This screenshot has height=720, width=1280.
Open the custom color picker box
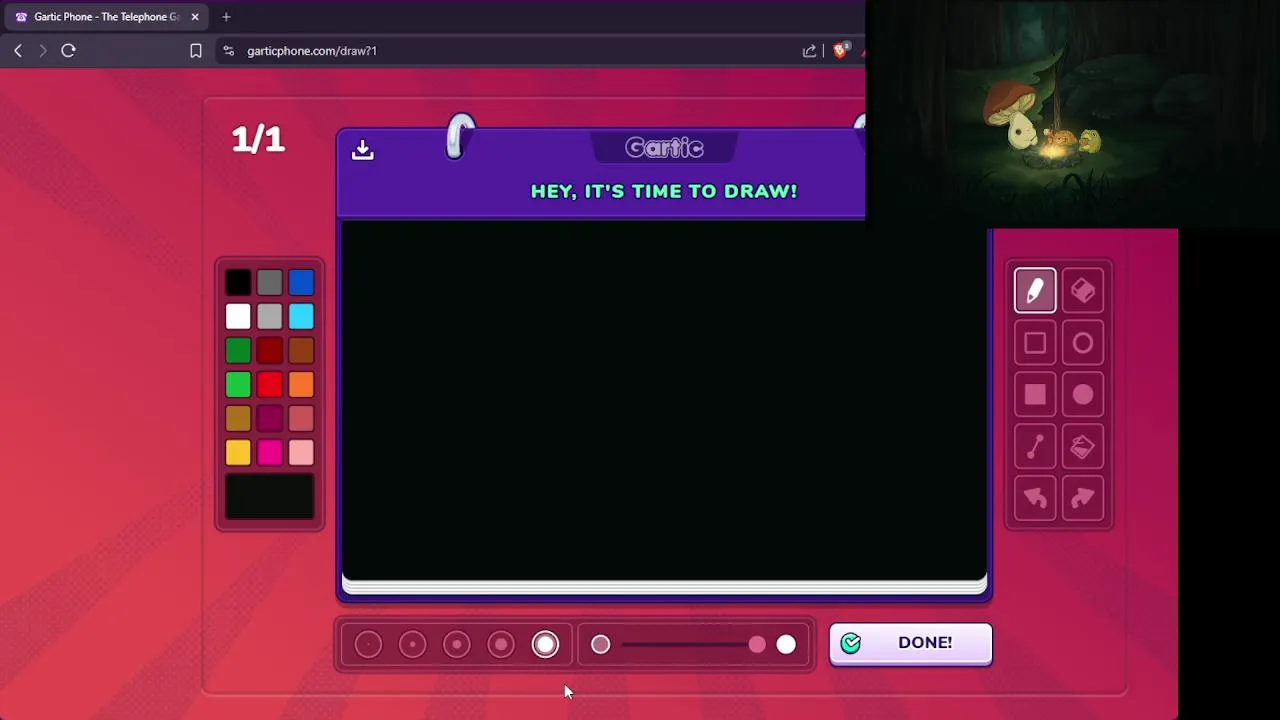(x=270, y=497)
